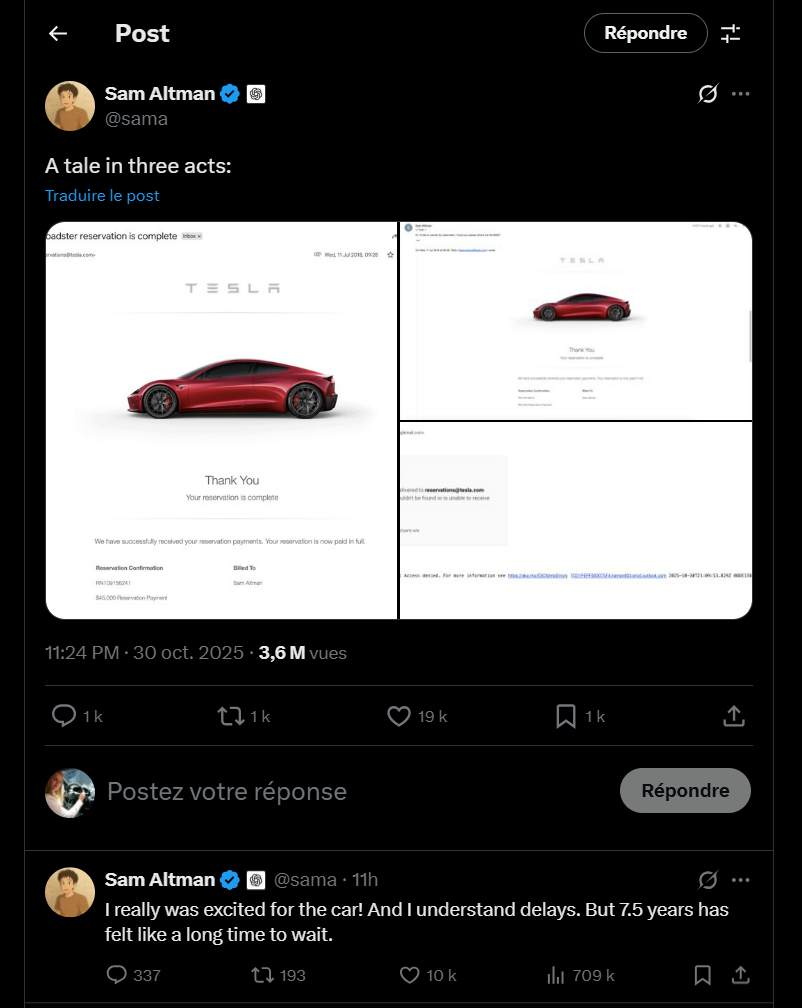This screenshot has height=1008, width=802.
Task: Click the OpenAI affiliation badge next to Sam Altman
Action: click(x=257, y=93)
